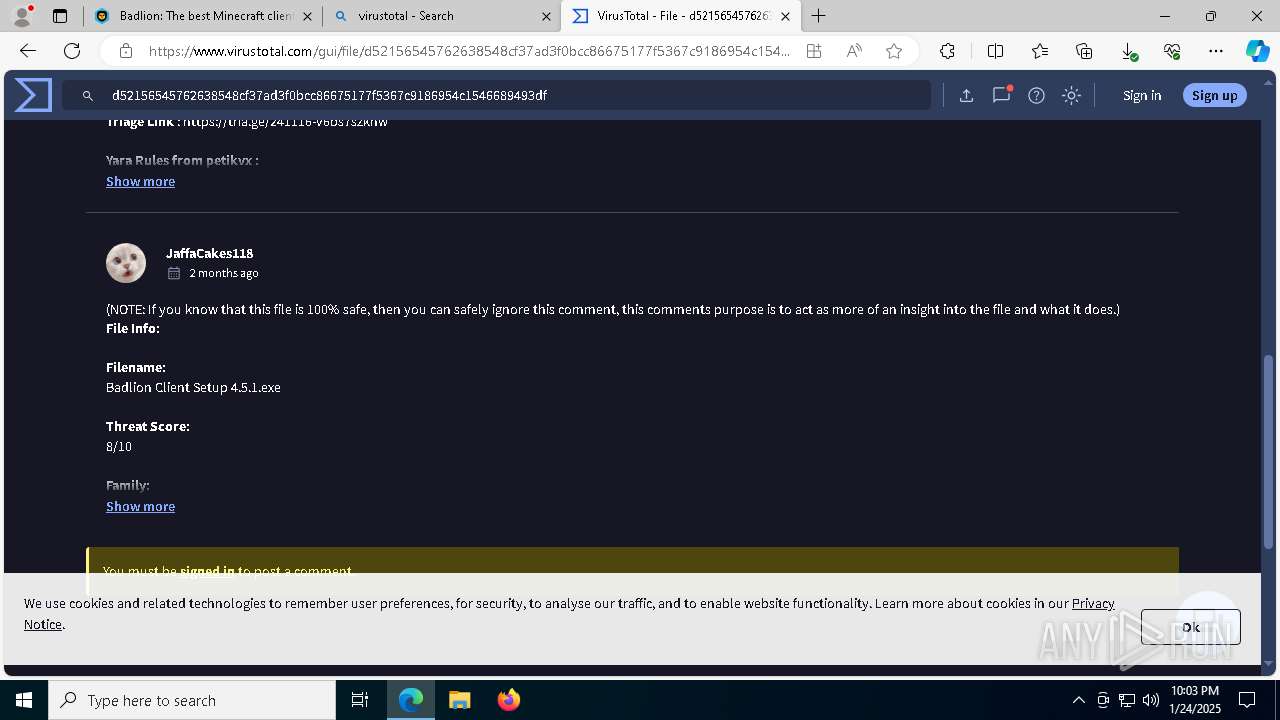Click the scrollbar down arrow

coord(1269,663)
